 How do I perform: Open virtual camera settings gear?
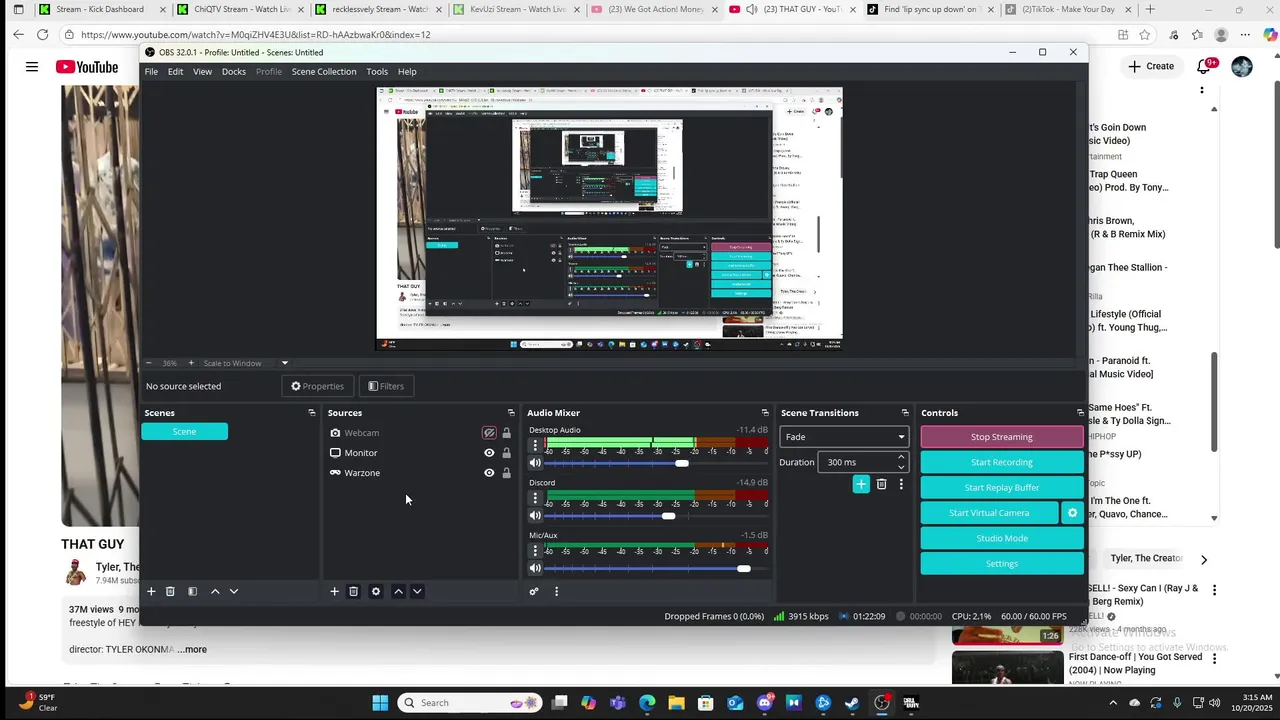click(1072, 513)
